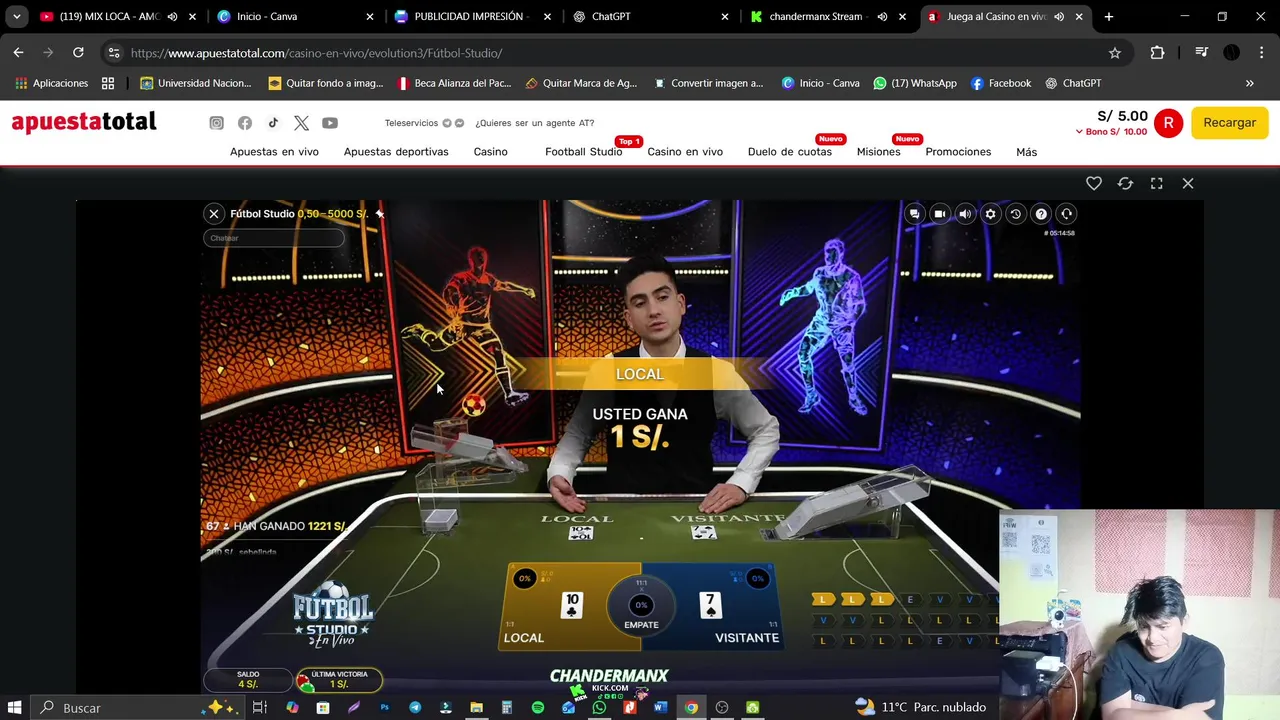1280x720 pixels.
Task: Bet on EMPATE circle
Action: 641,607
